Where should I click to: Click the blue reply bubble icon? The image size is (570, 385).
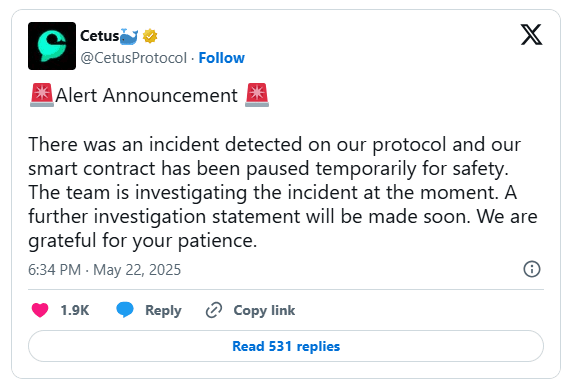(x=125, y=310)
